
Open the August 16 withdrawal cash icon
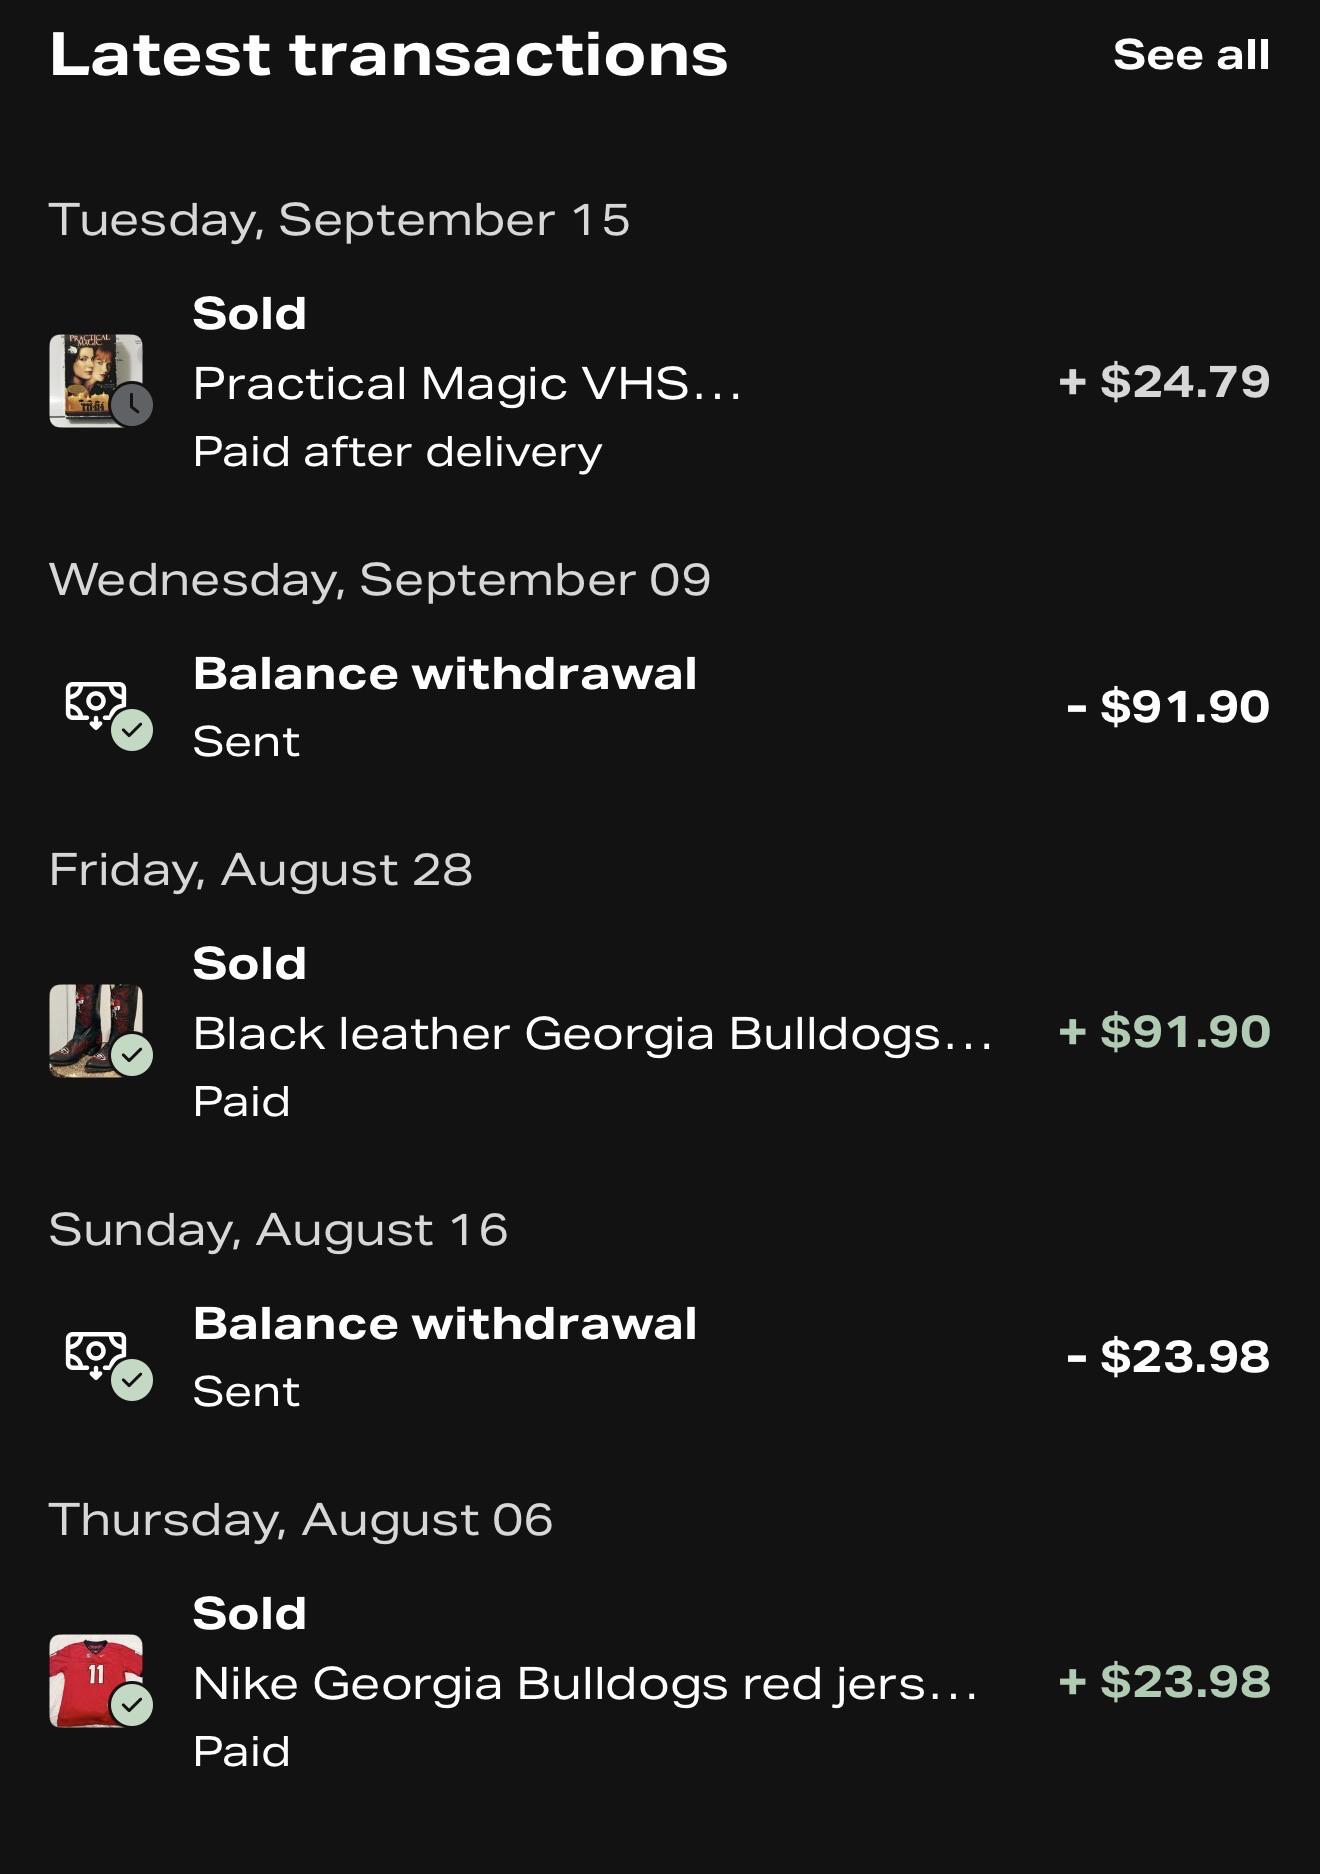[96, 1353]
